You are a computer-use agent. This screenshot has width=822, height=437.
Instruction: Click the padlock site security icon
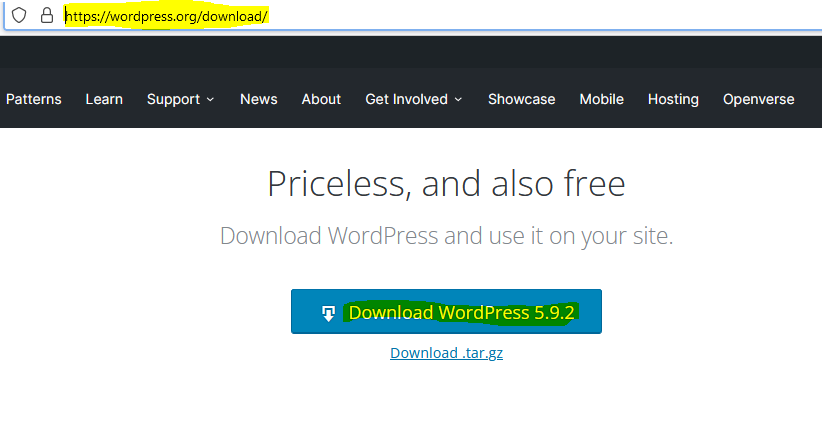(47, 15)
